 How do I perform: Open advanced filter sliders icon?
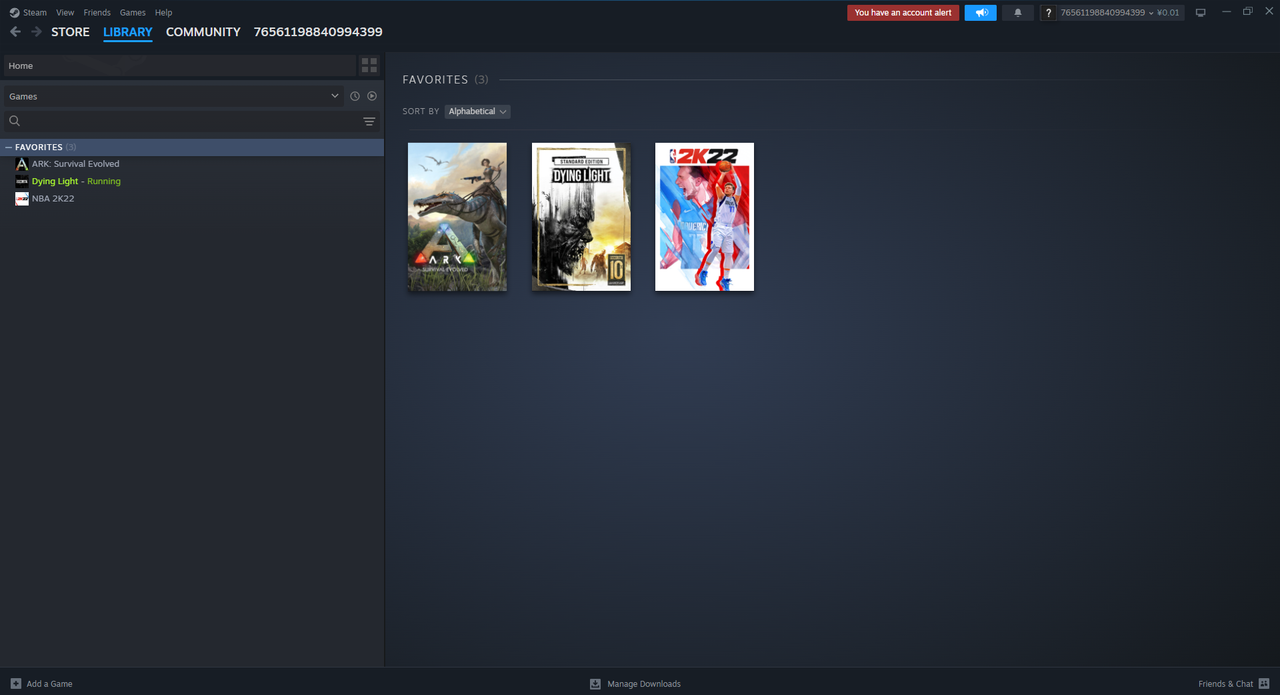(x=369, y=122)
